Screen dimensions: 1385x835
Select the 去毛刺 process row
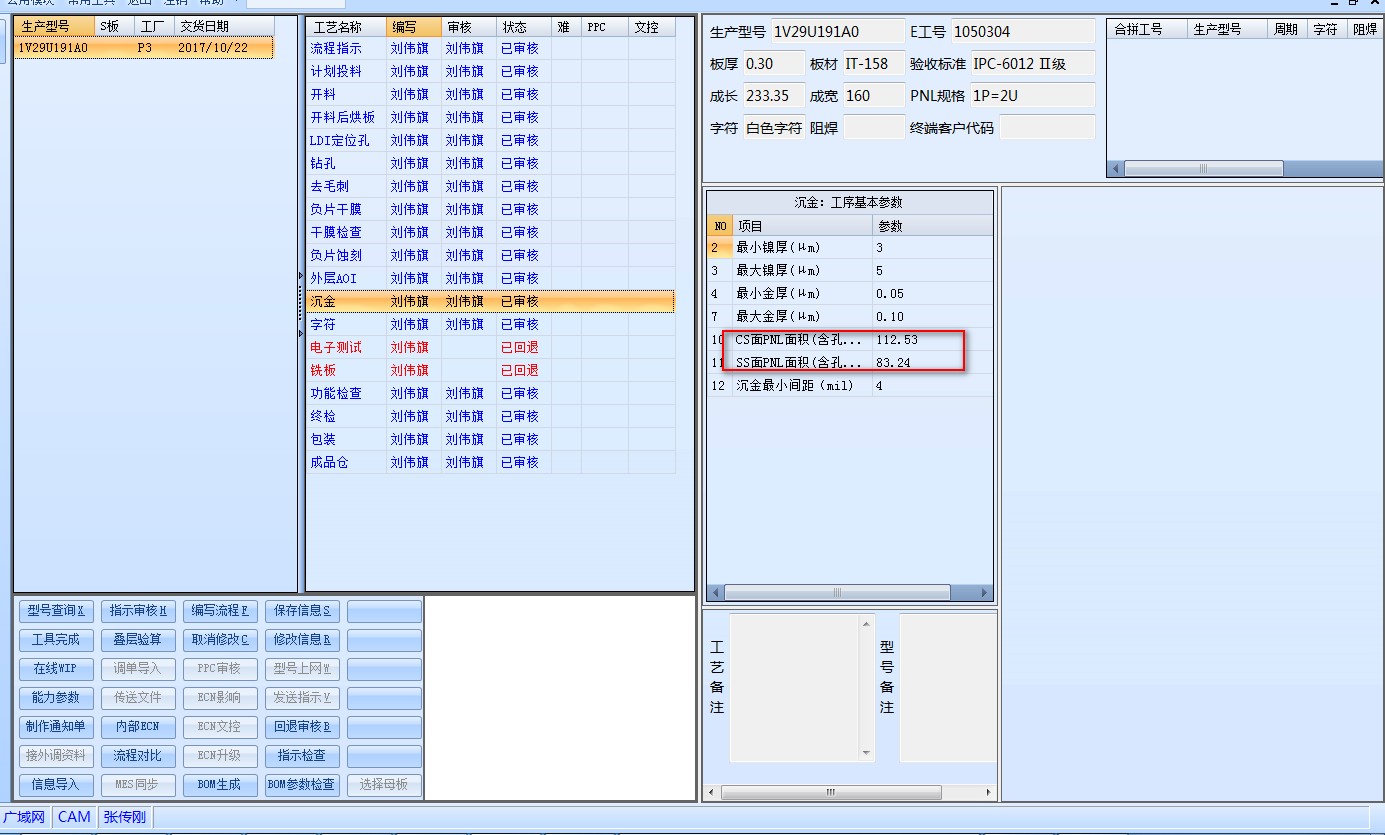point(490,187)
